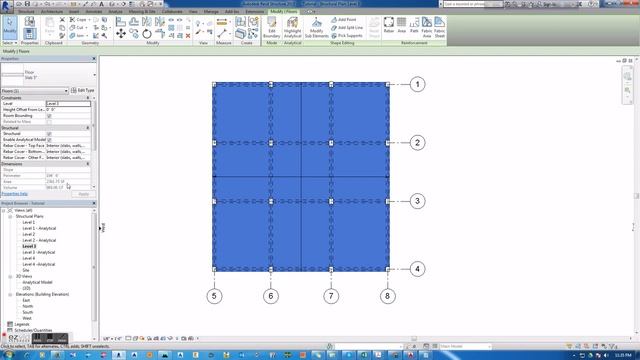Collapse the 3D Views tree node

pos(10,276)
